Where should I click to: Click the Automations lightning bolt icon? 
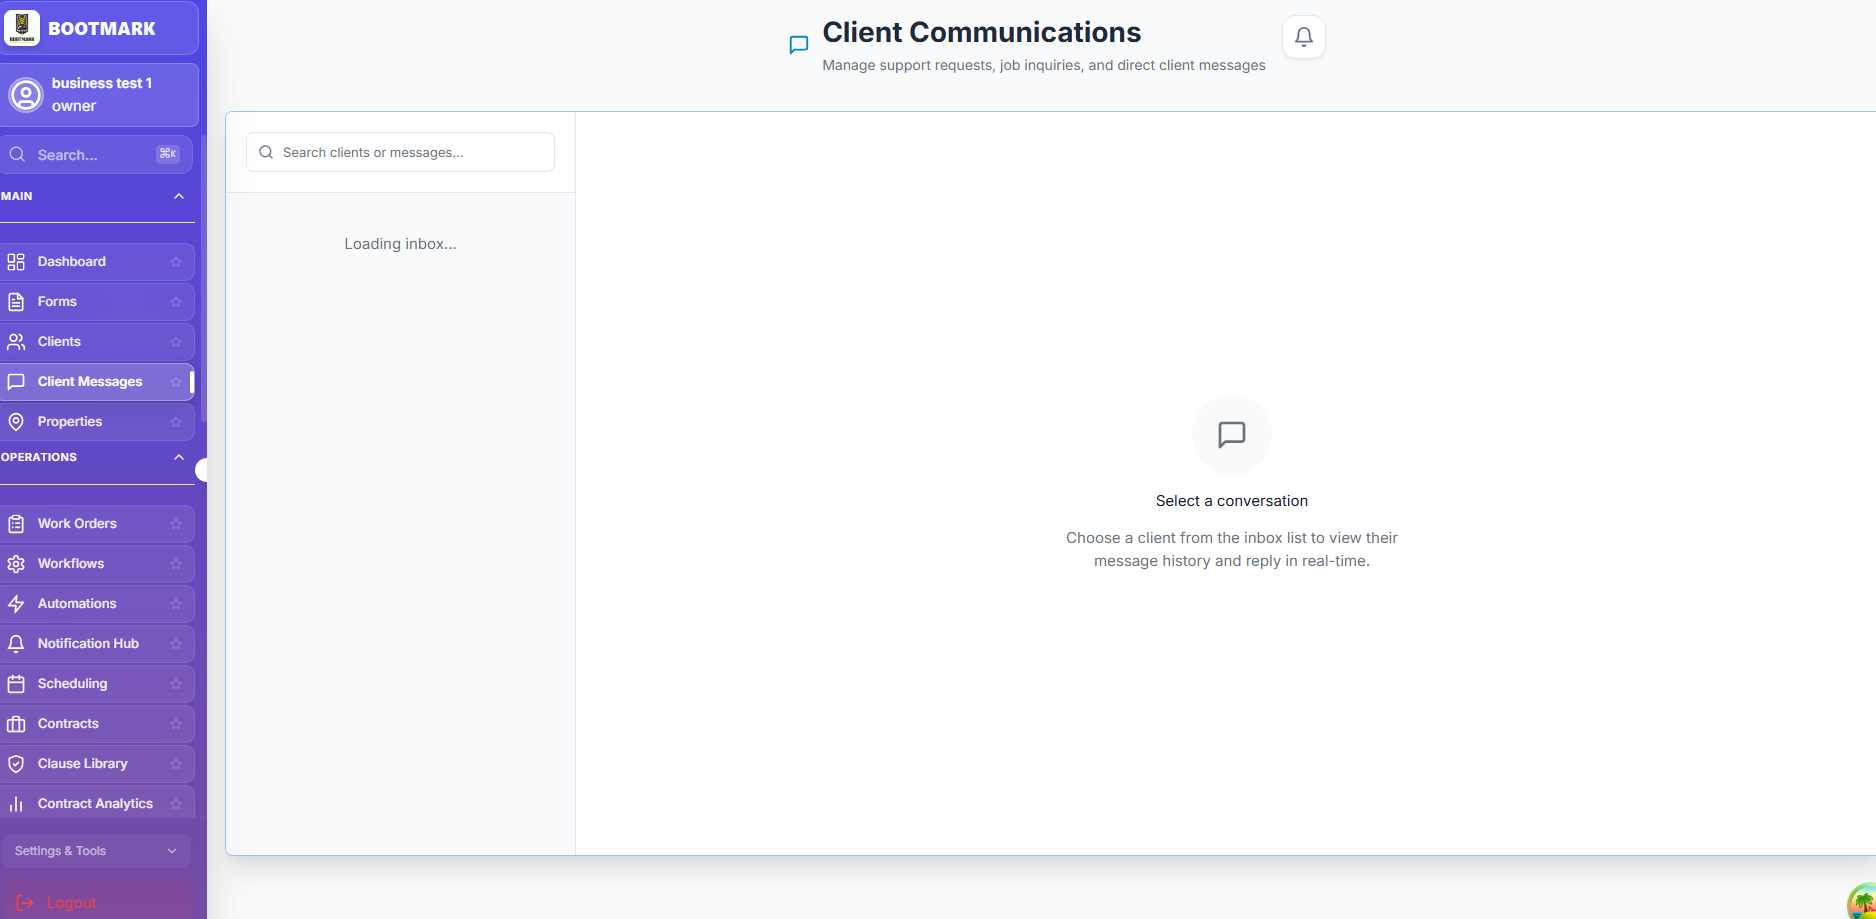coord(16,604)
